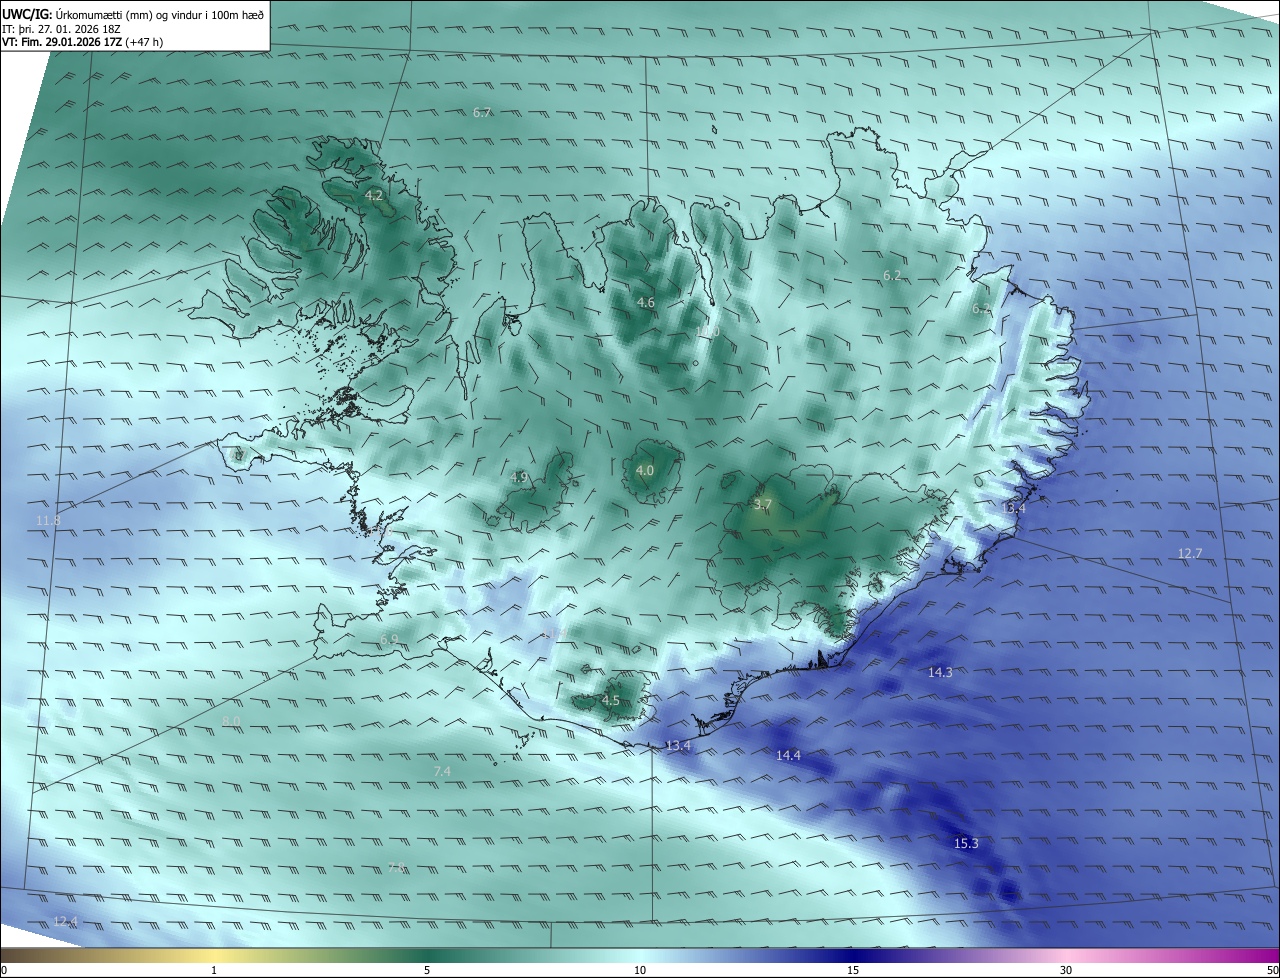Select the 6.7 value label
The height and width of the screenshot is (978, 1280).
(x=482, y=113)
